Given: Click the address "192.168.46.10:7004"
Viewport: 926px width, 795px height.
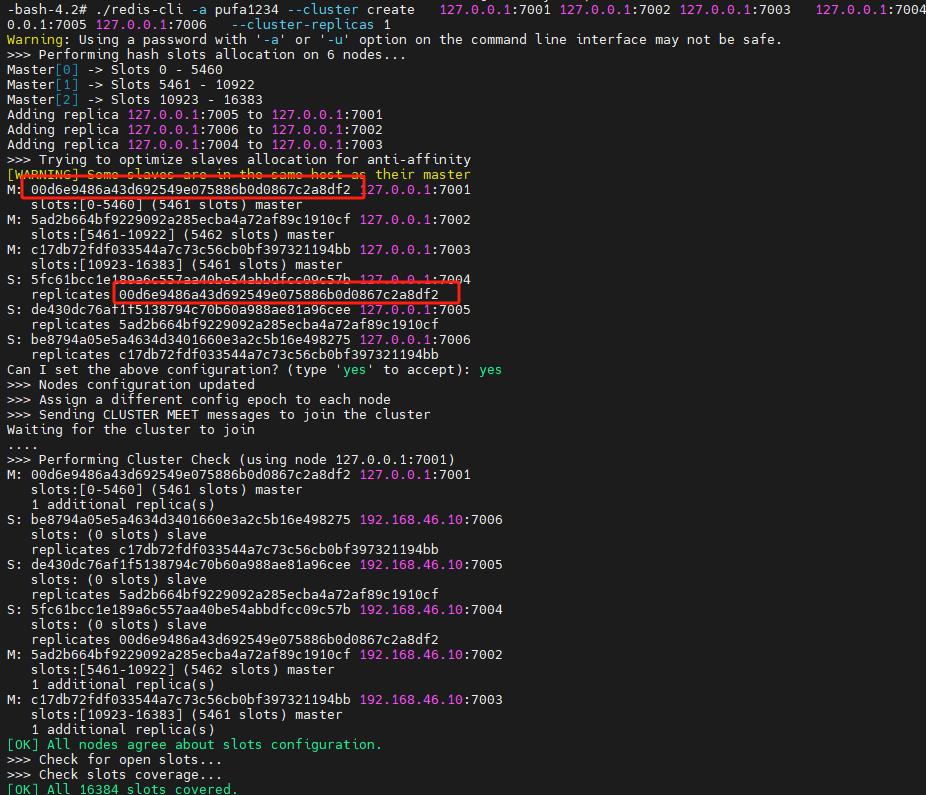Looking at the screenshot, I should pos(431,610).
